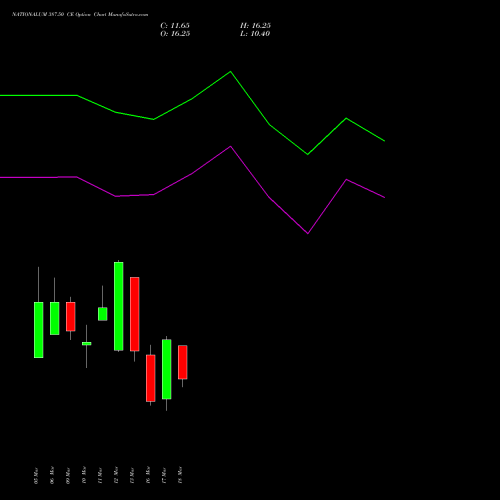Select the red candle above 18 Mar
Screen dimensions: 500x500
183,362
